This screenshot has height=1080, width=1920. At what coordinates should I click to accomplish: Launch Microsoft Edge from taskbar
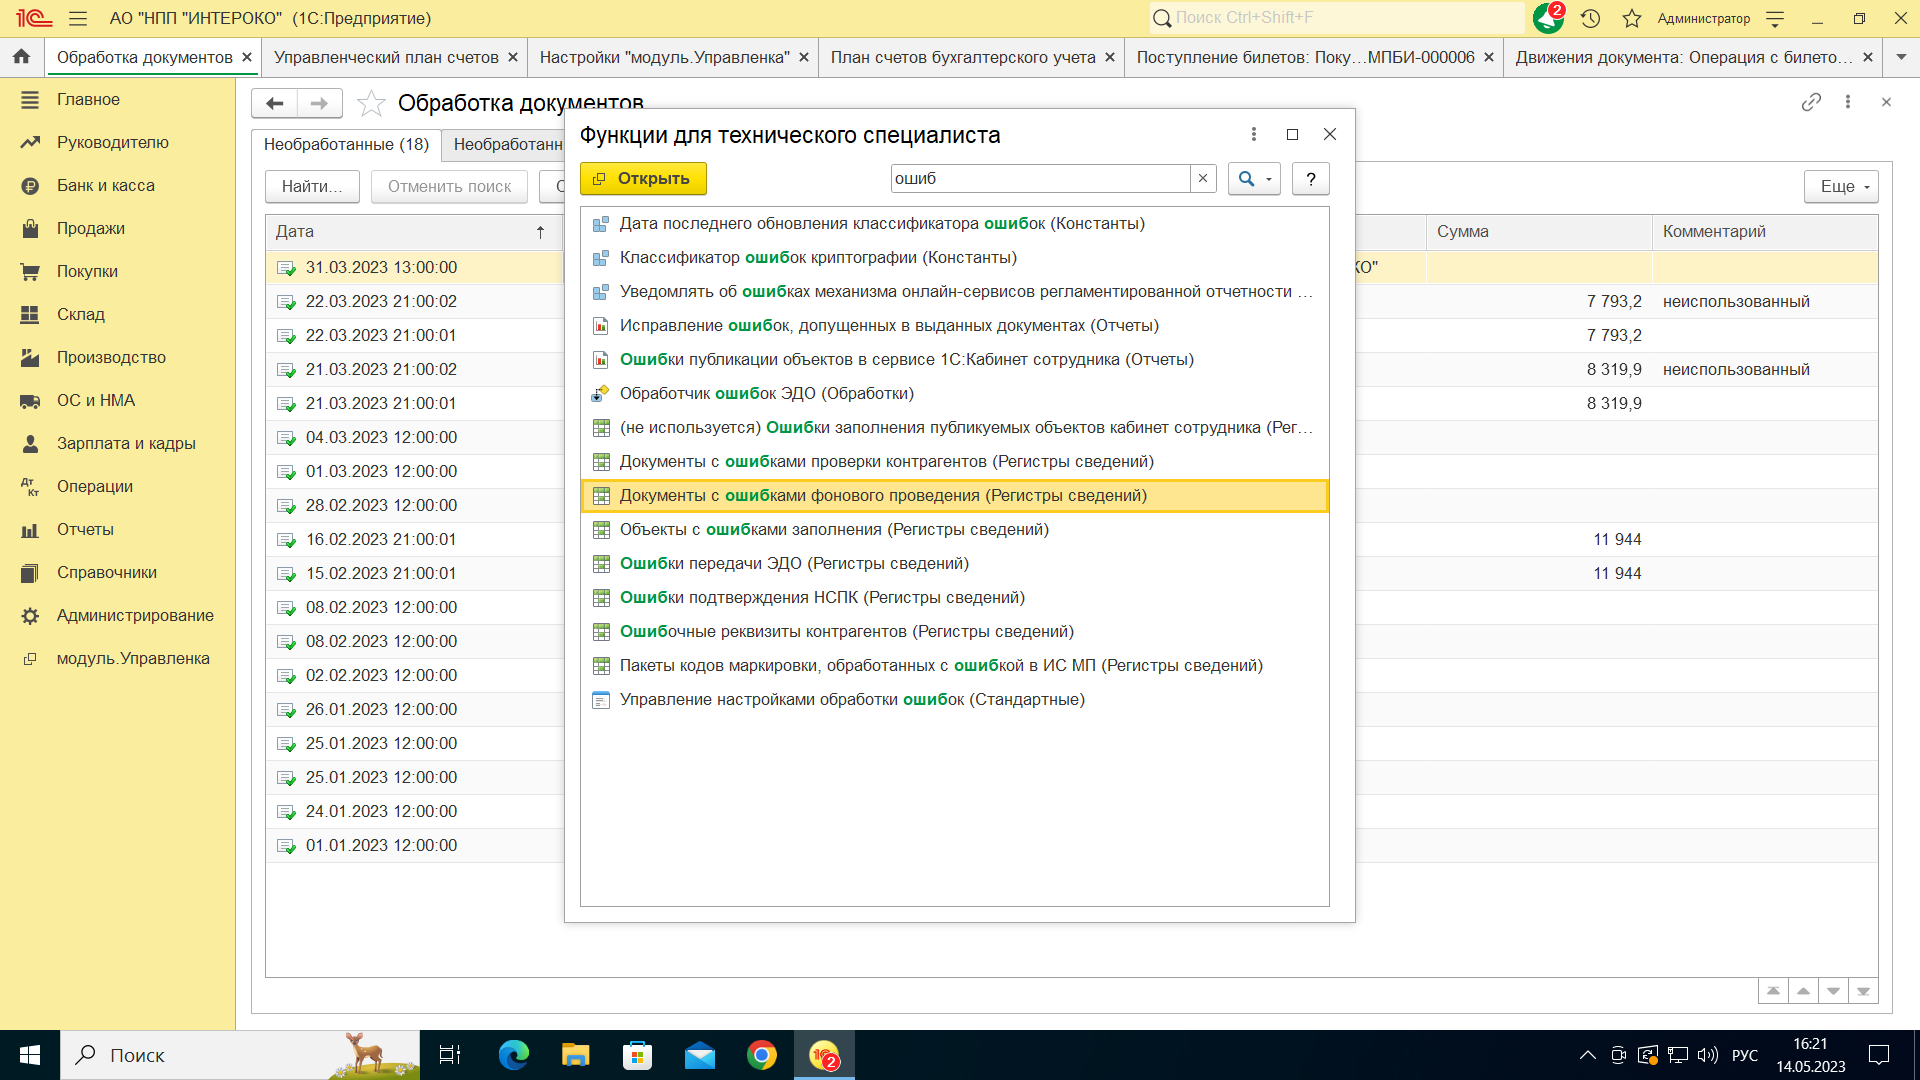coord(514,1055)
